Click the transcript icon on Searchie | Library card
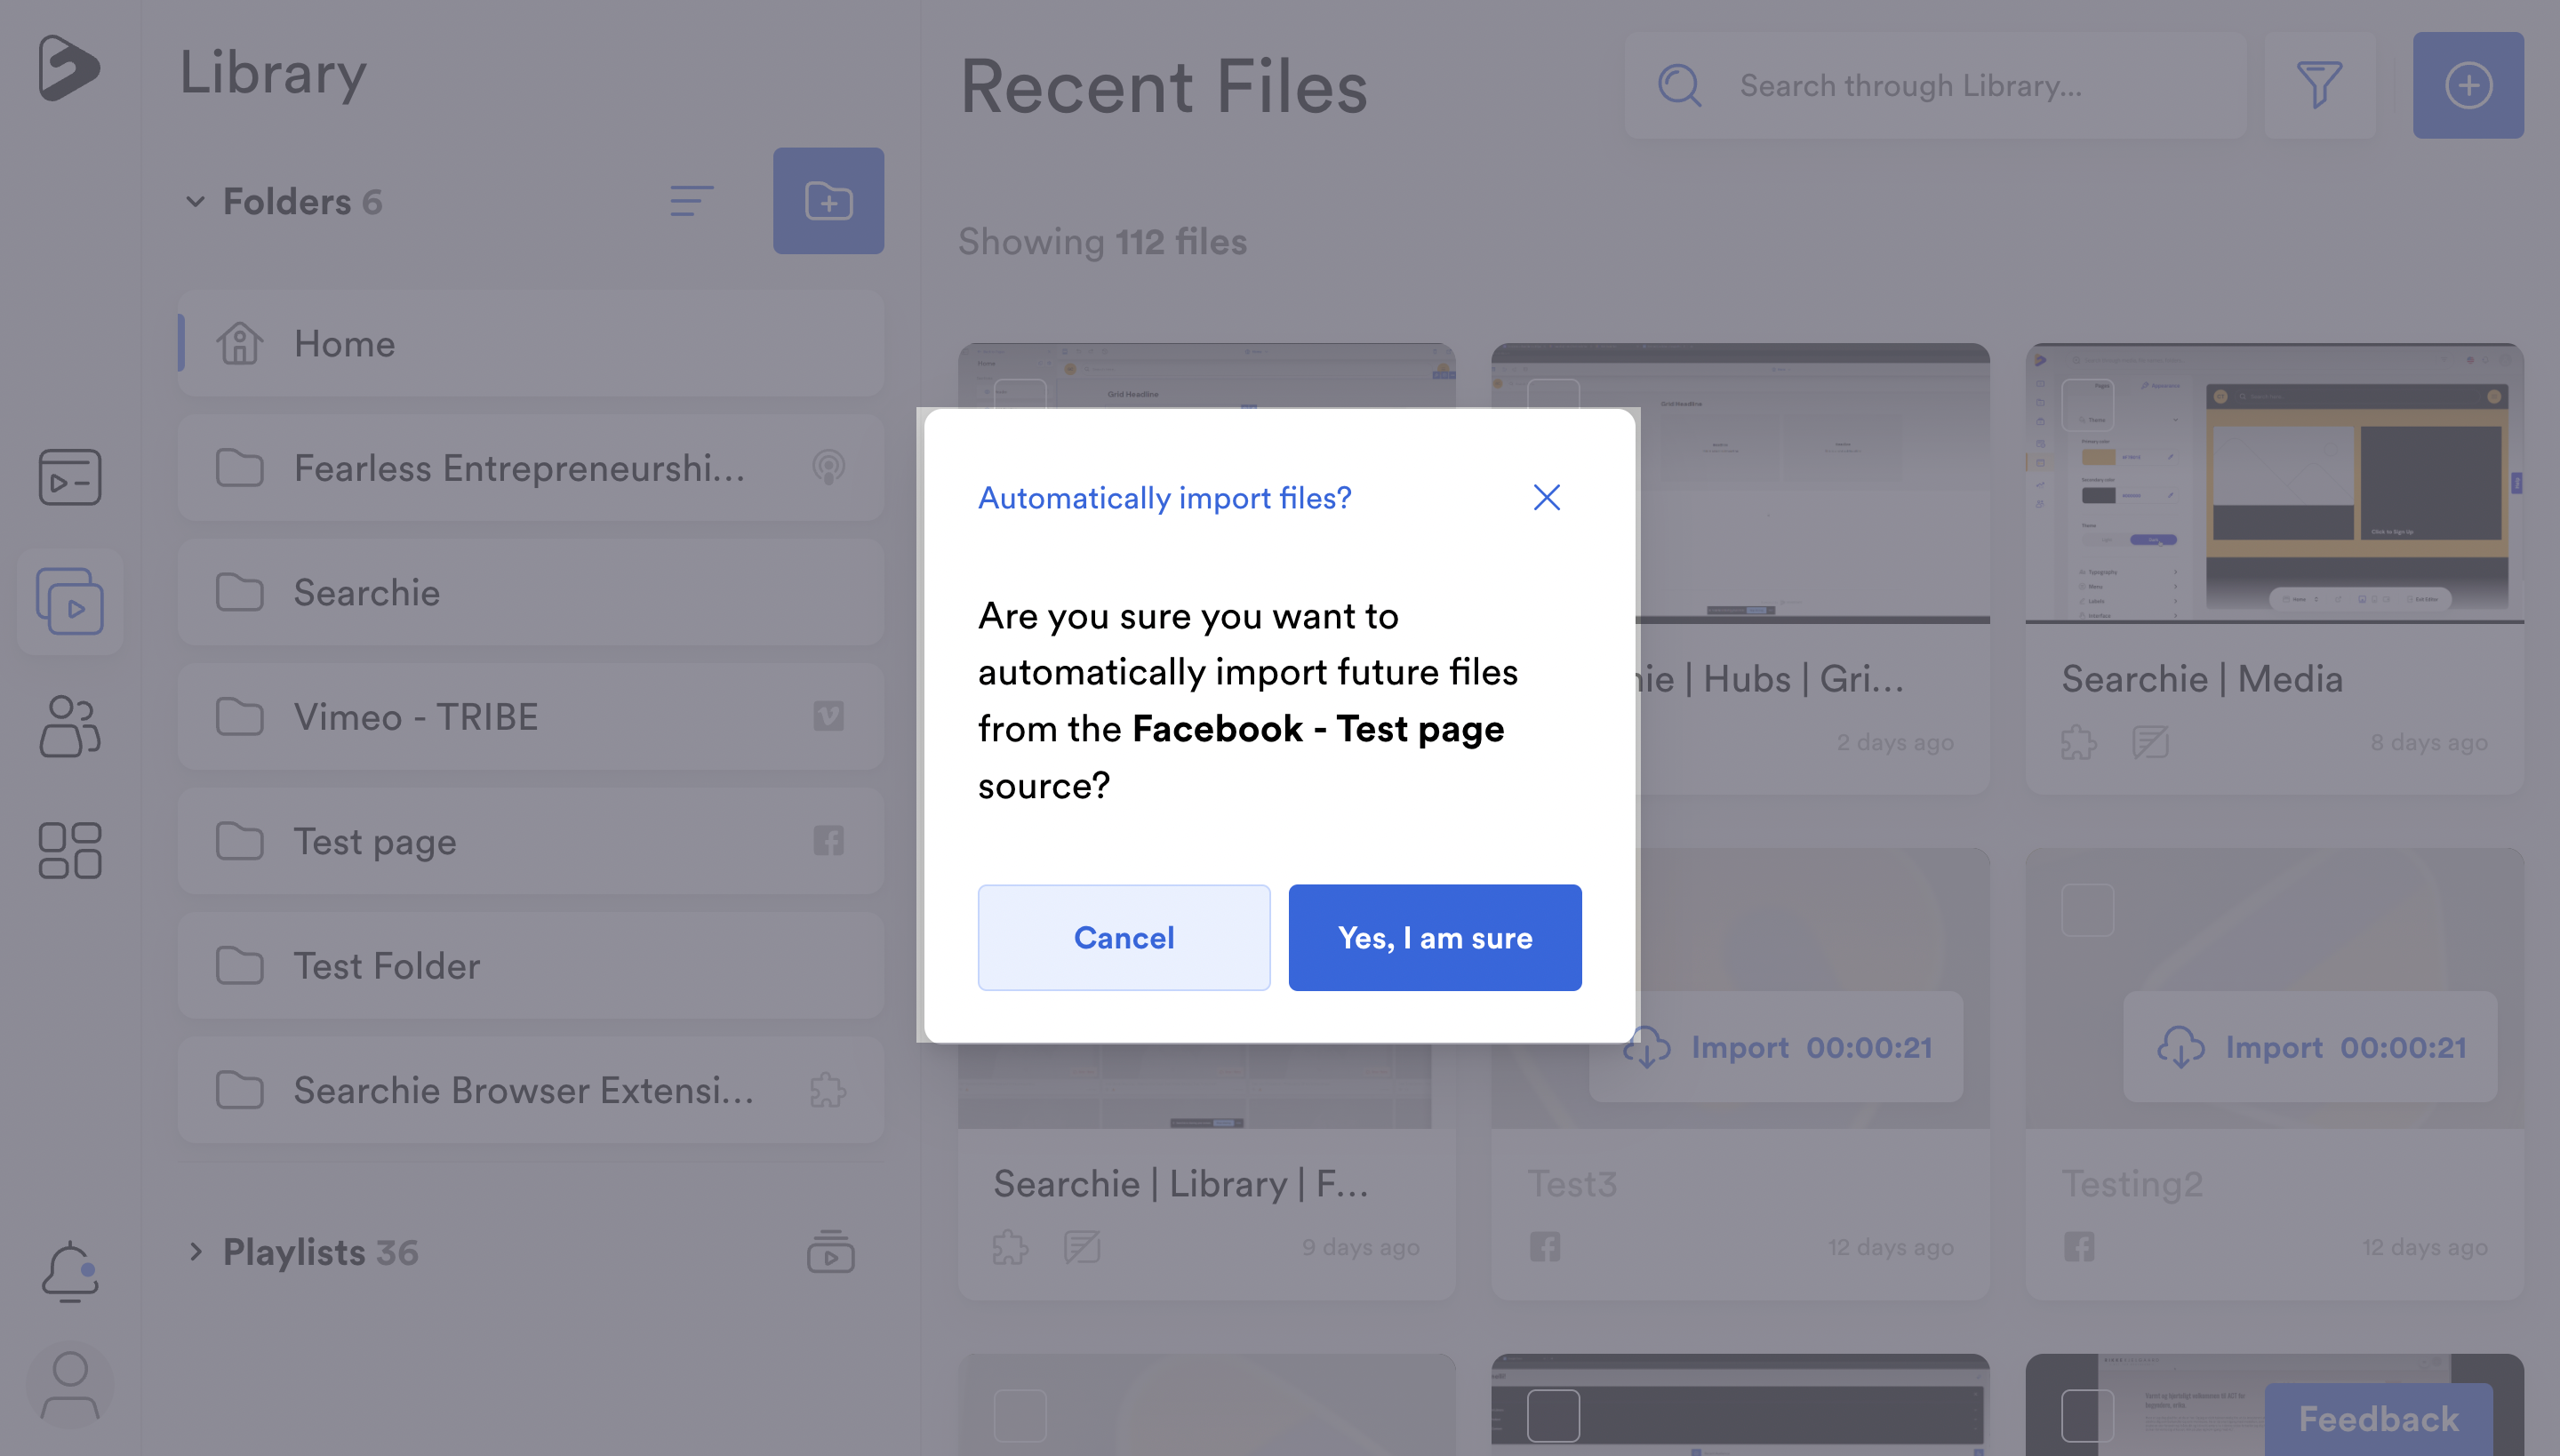Viewport: 2560px width, 1456px height. pyautogui.click(x=1082, y=1247)
